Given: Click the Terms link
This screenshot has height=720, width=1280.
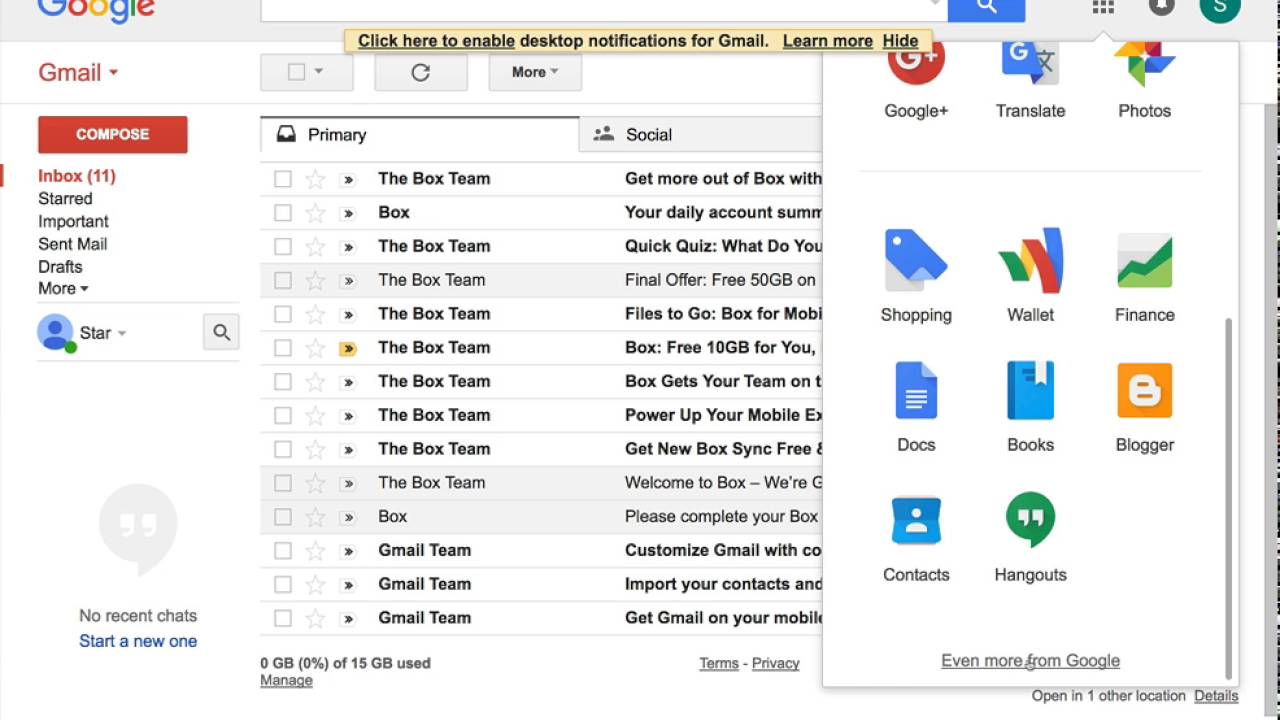Looking at the screenshot, I should (719, 663).
